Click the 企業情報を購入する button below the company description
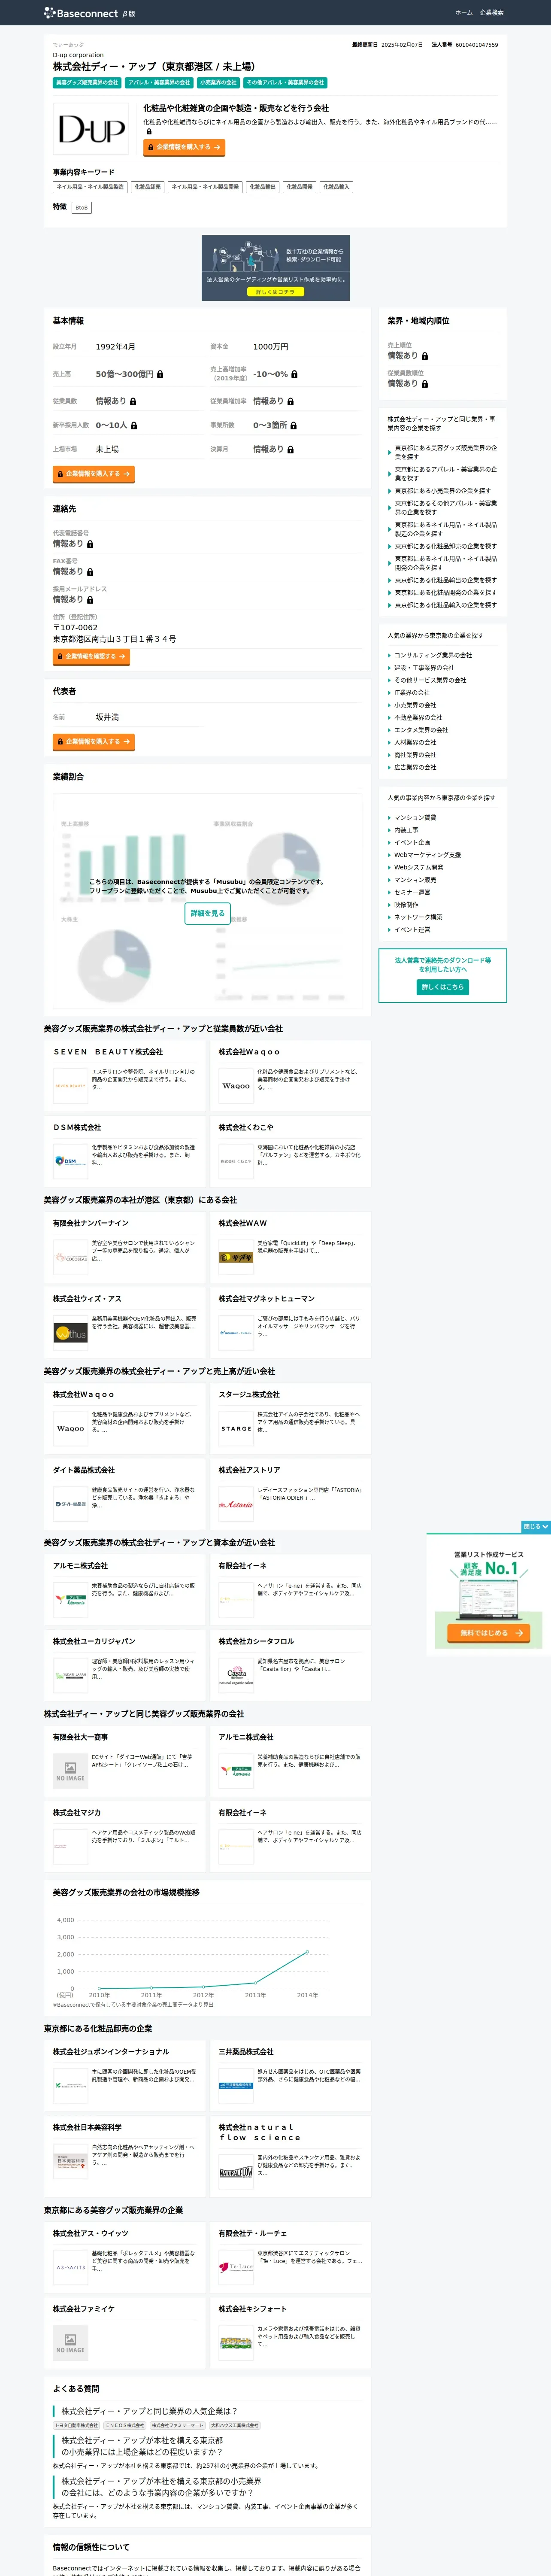This screenshot has width=551, height=2576. 184,147
